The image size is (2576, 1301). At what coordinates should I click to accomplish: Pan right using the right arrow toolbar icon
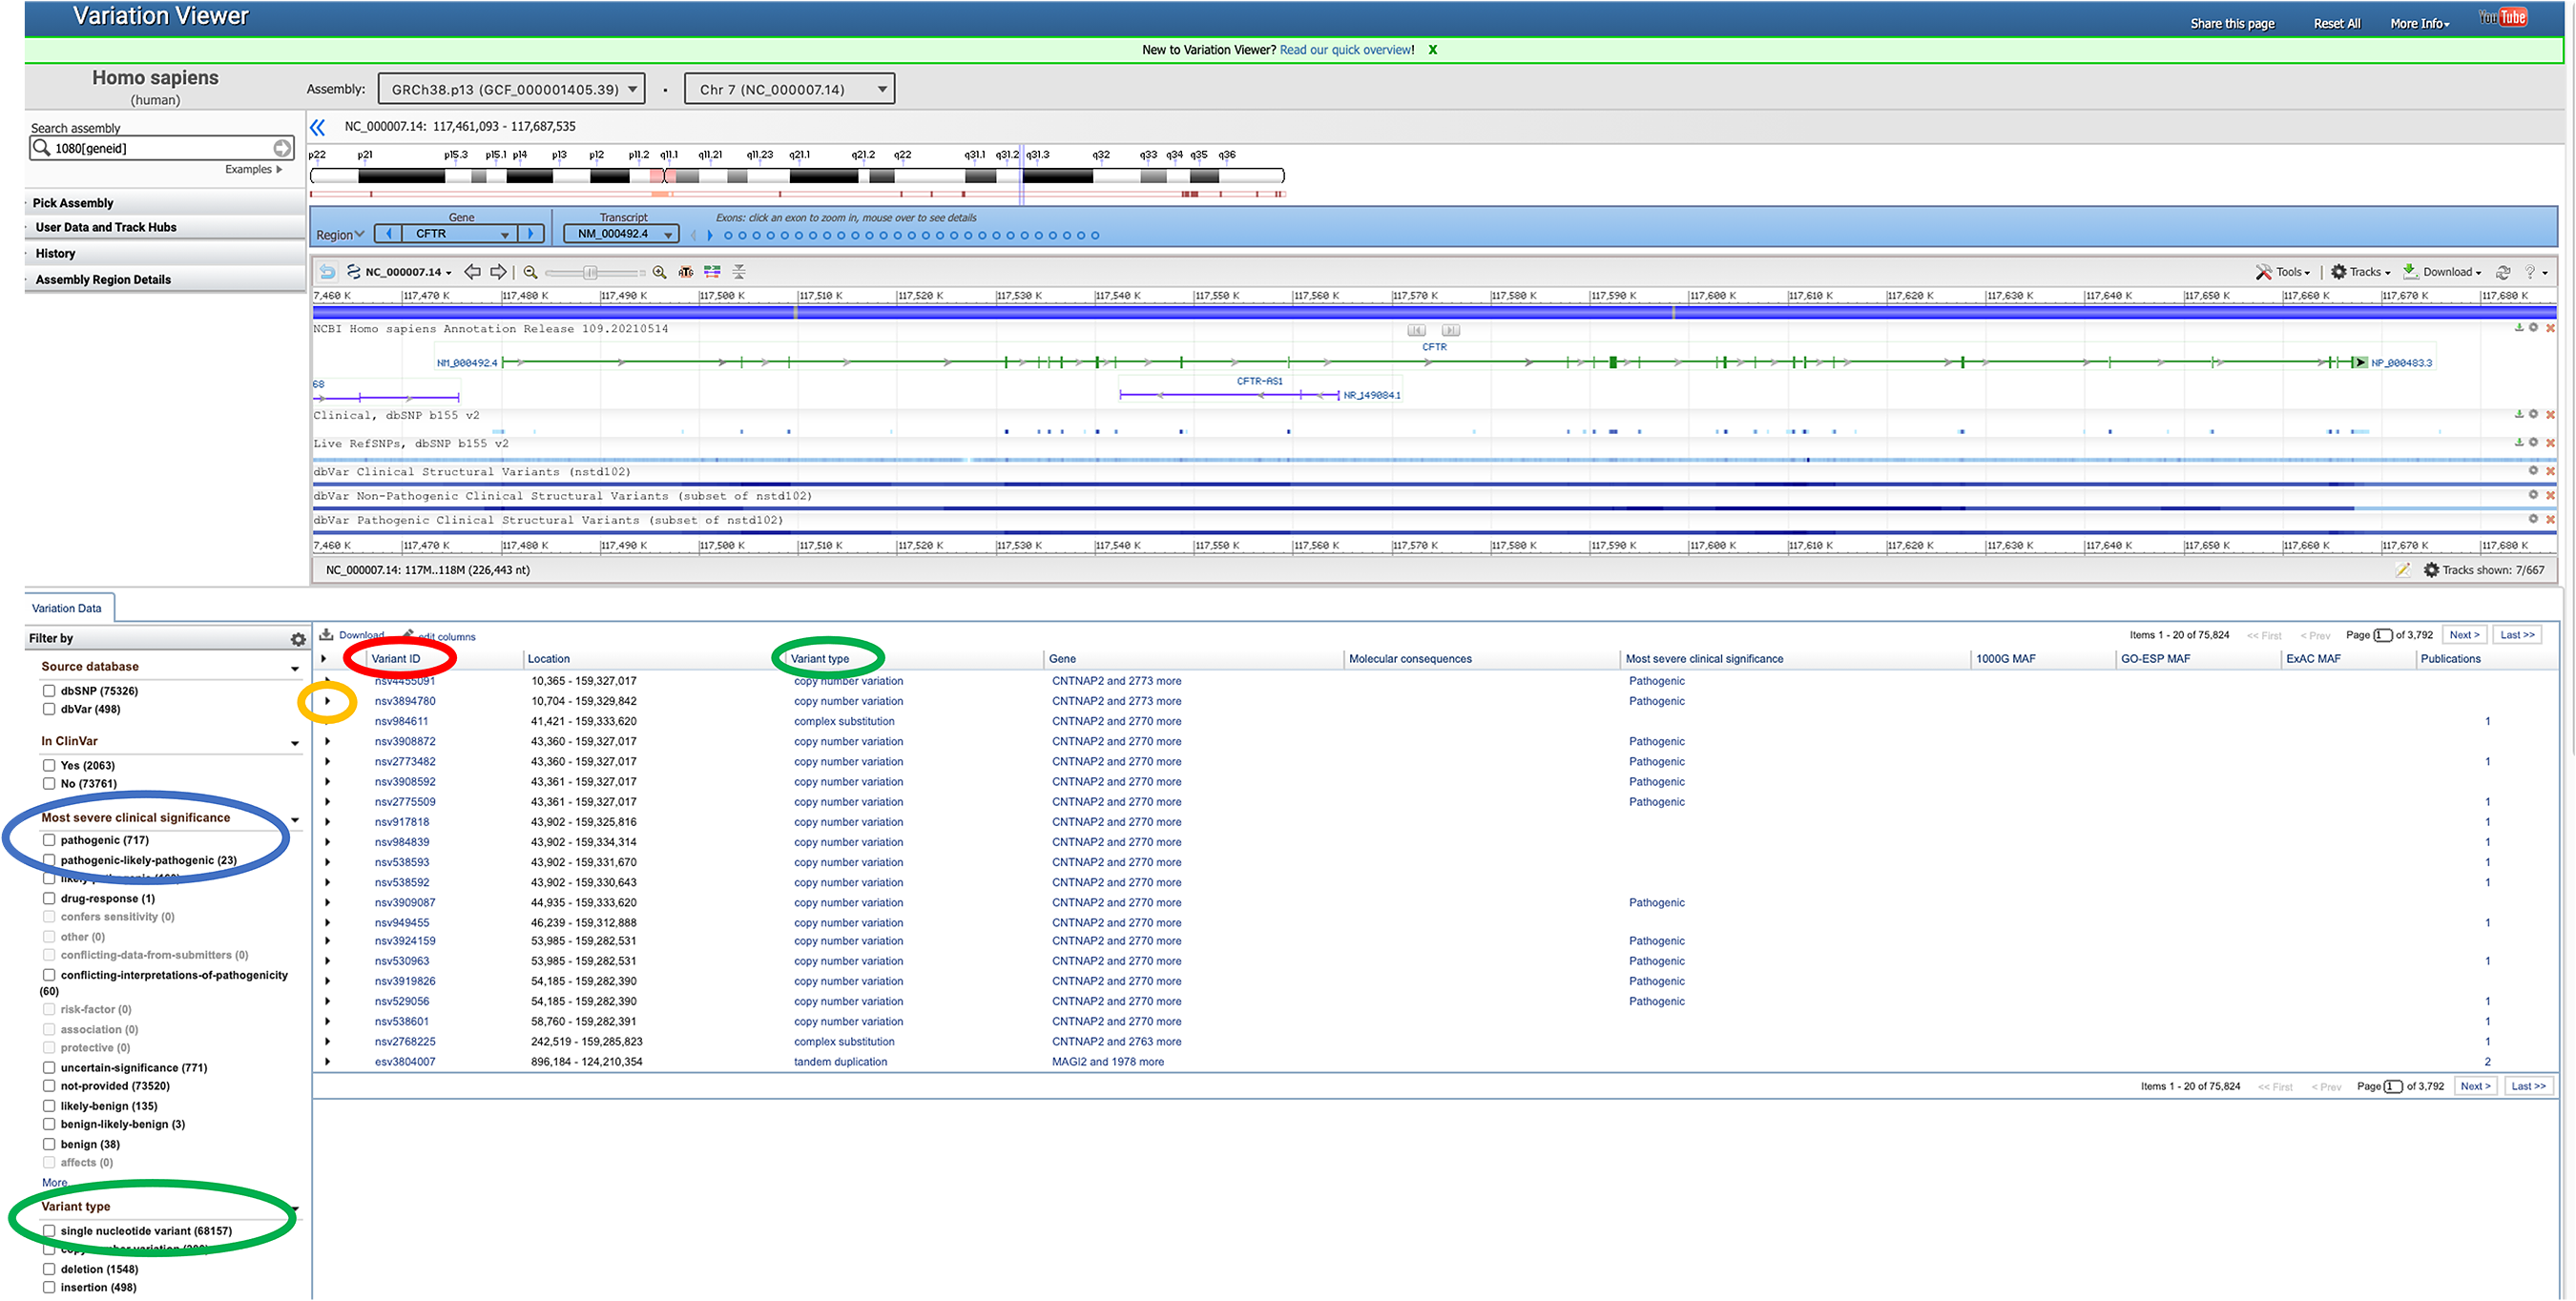(498, 272)
